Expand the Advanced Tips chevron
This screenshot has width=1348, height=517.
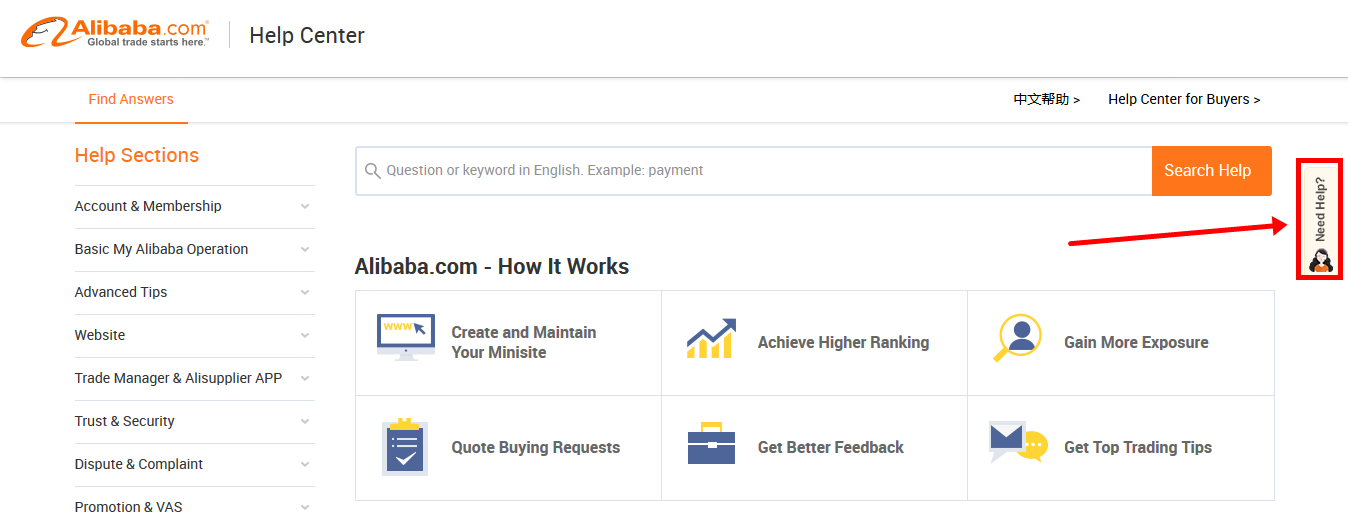[305, 292]
